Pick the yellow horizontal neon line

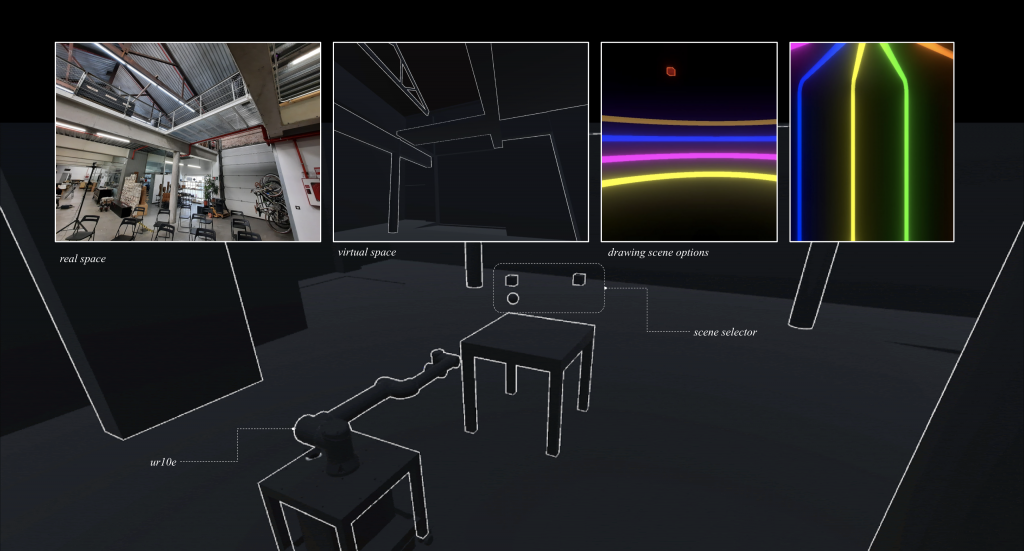tap(688, 180)
